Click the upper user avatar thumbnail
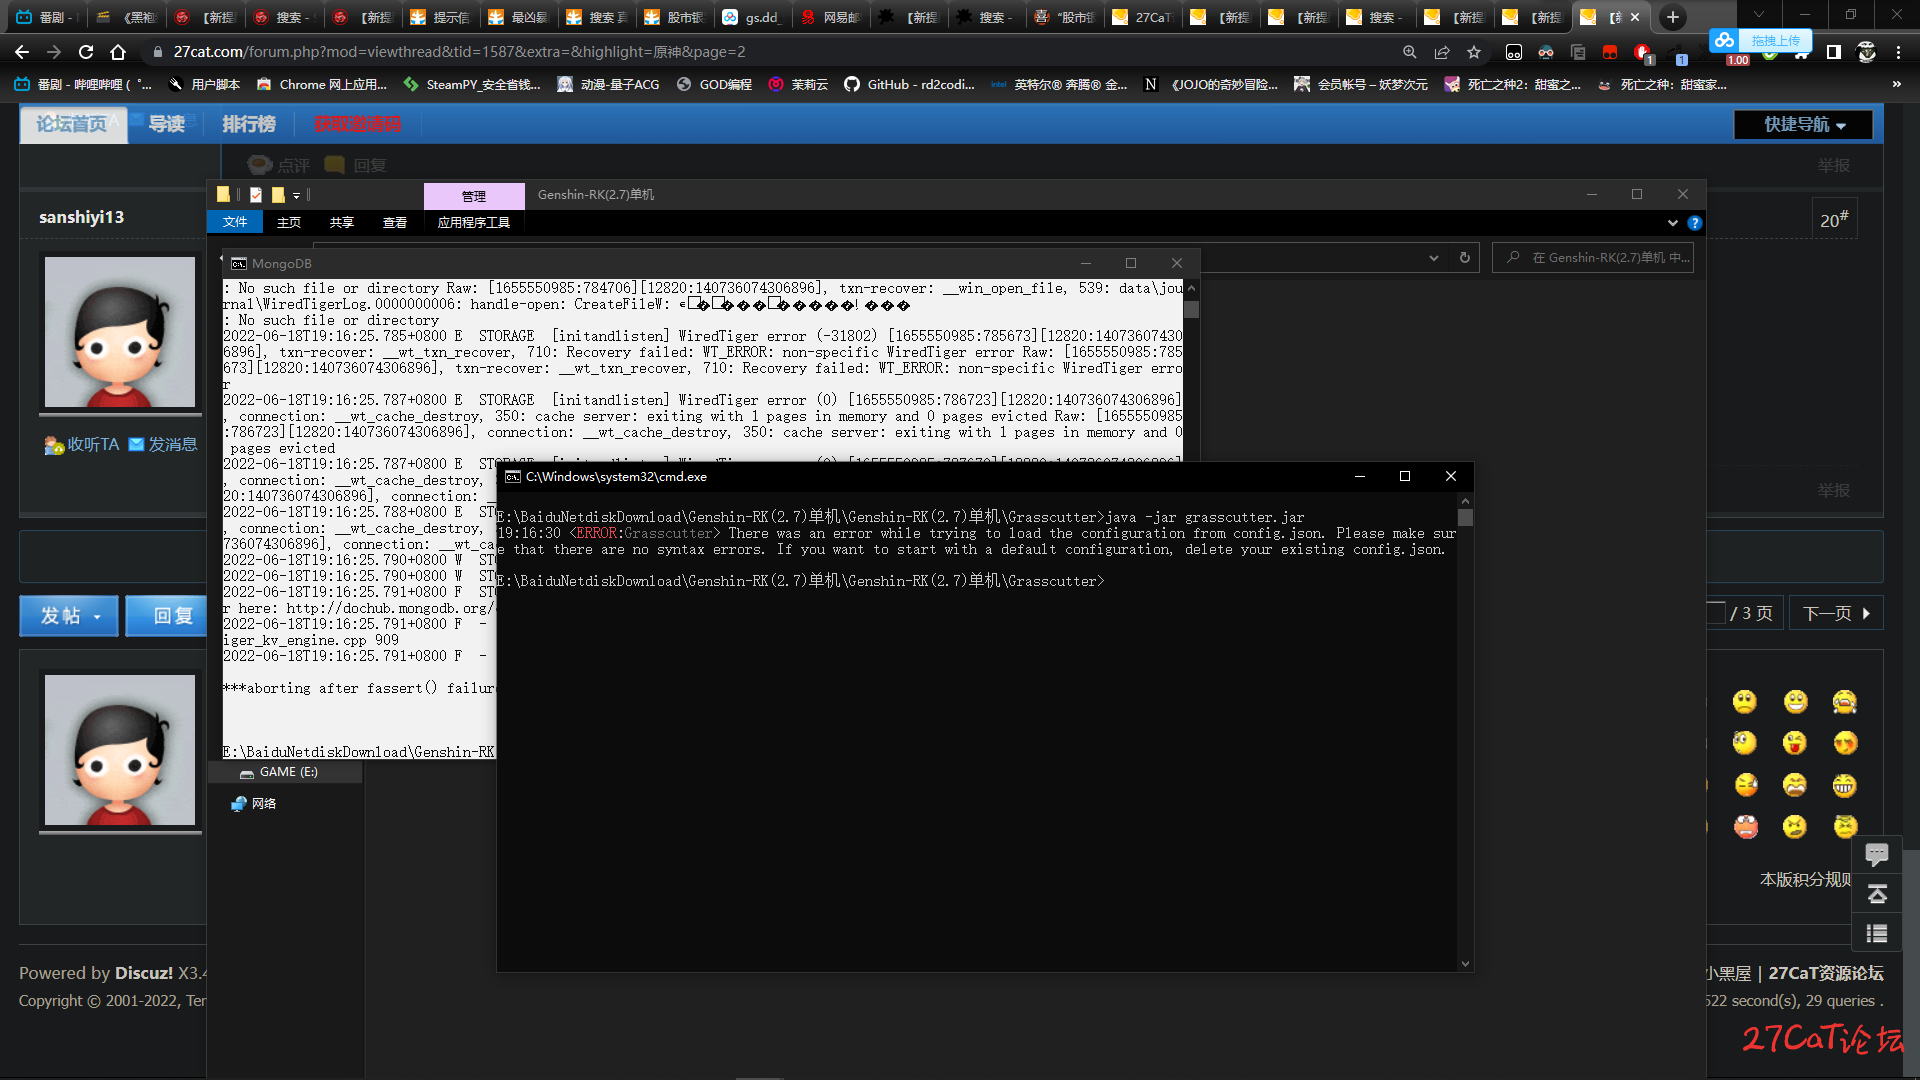This screenshot has height=1080, width=1920. (x=120, y=332)
